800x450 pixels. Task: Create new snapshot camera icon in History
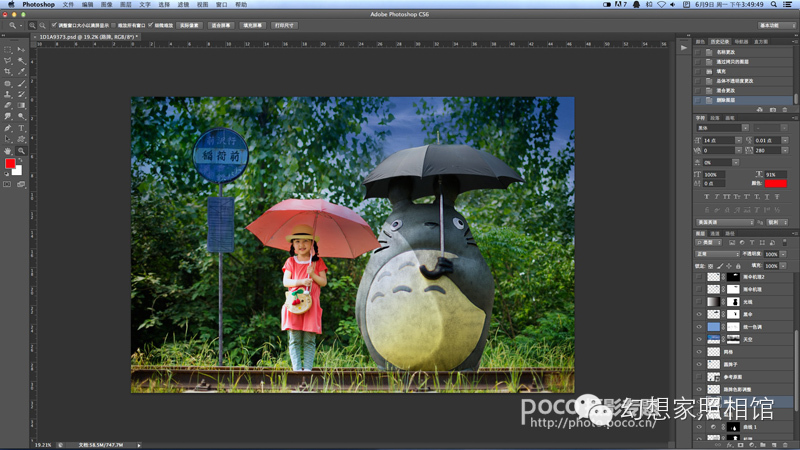coord(773,110)
